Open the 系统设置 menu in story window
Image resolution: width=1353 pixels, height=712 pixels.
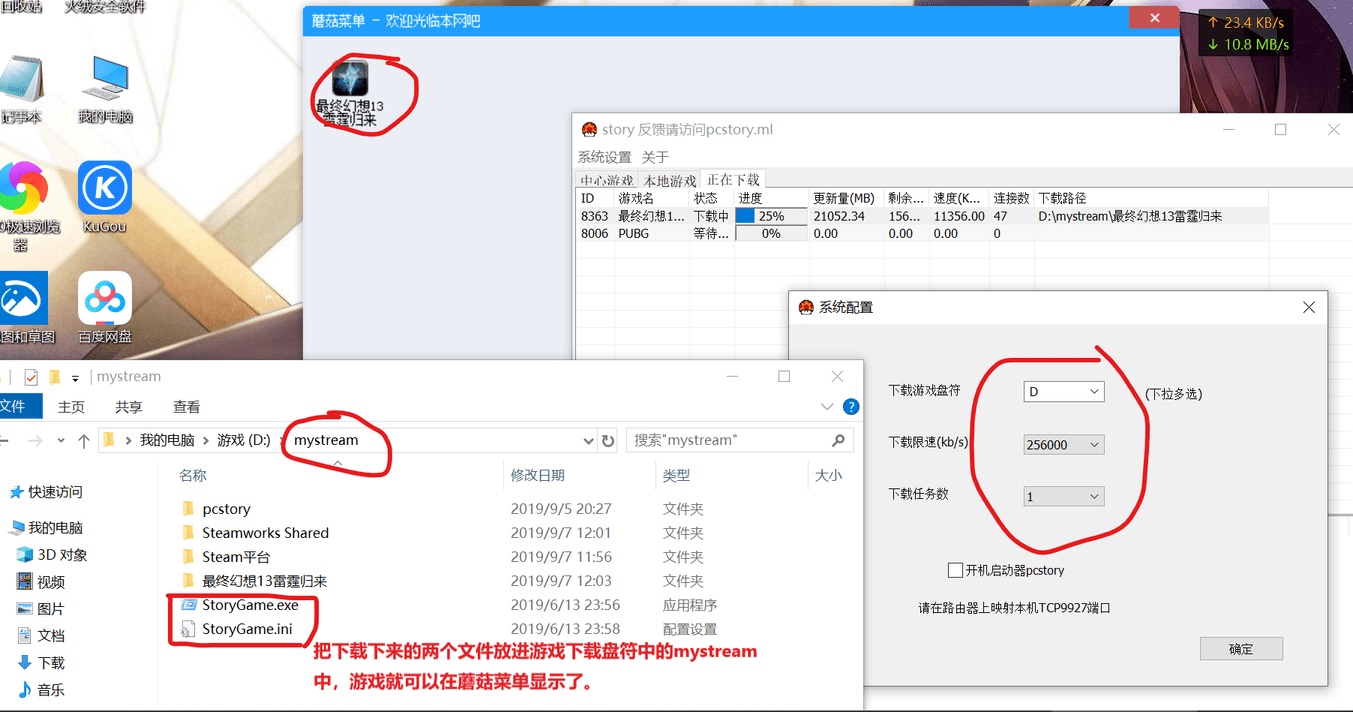coord(604,157)
